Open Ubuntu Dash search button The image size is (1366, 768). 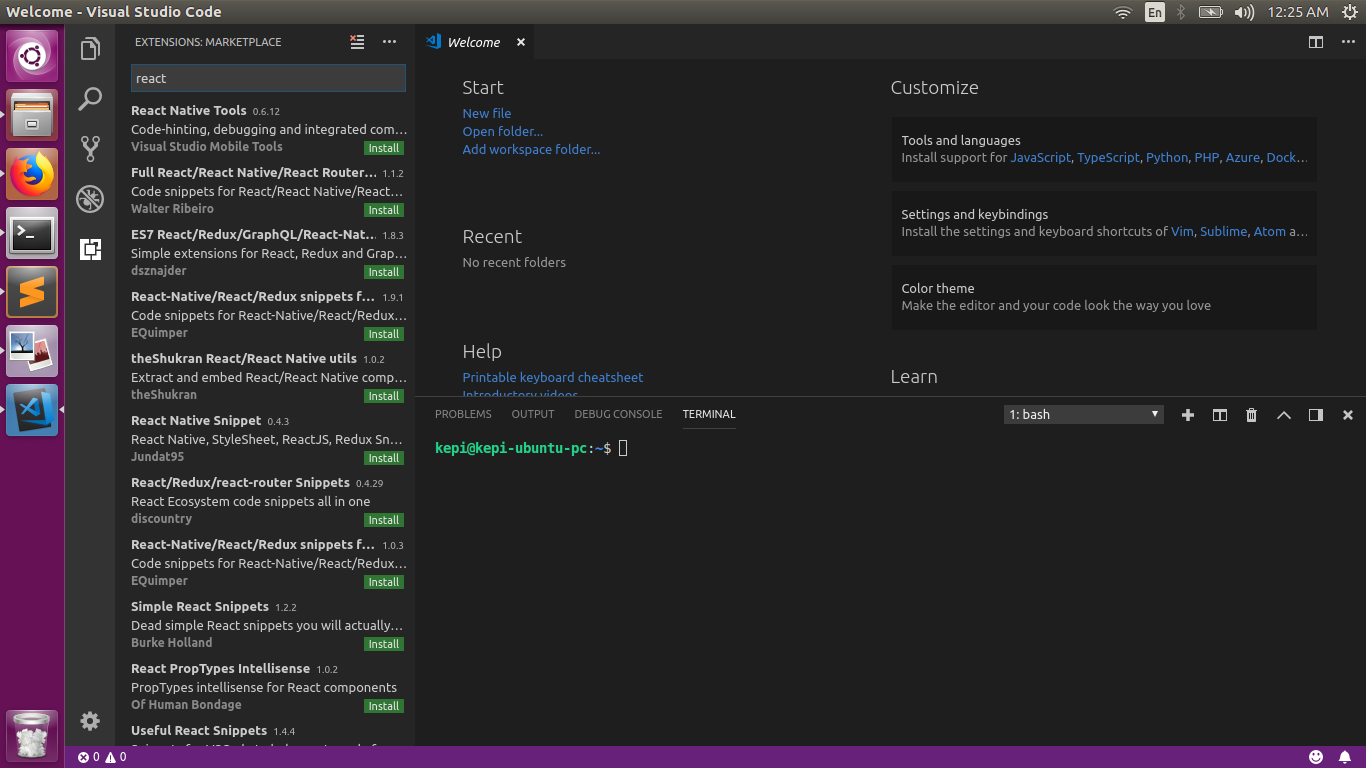(32, 56)
